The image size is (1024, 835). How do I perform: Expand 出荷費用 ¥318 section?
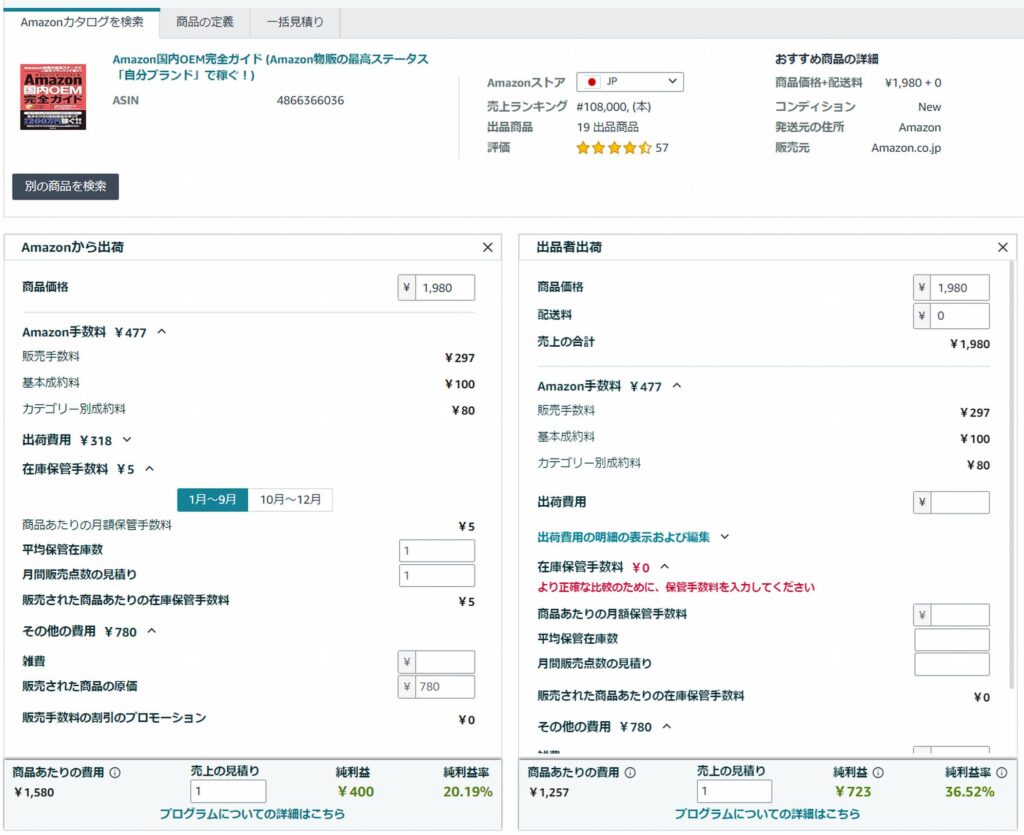pyautogui.click(x=127, y=439)
